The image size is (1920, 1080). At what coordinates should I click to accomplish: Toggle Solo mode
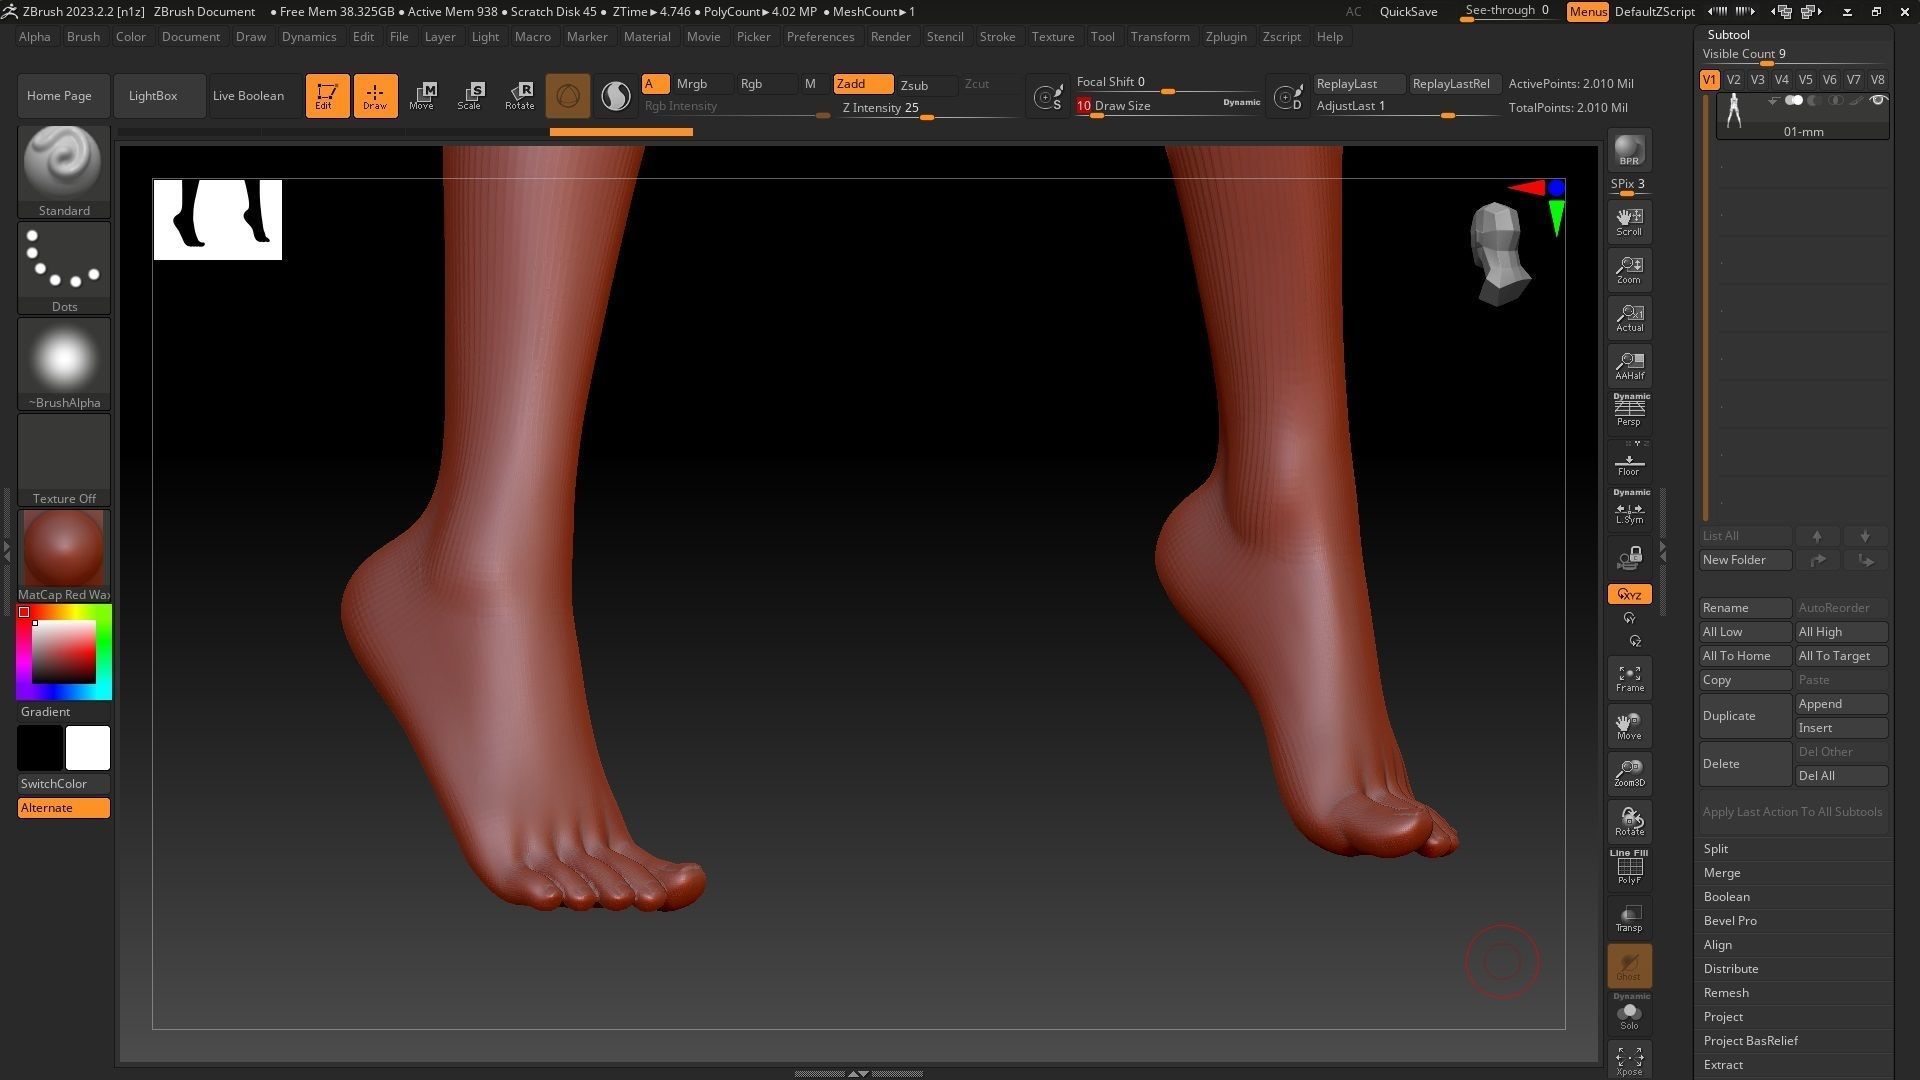(x=1629, y=1012)
